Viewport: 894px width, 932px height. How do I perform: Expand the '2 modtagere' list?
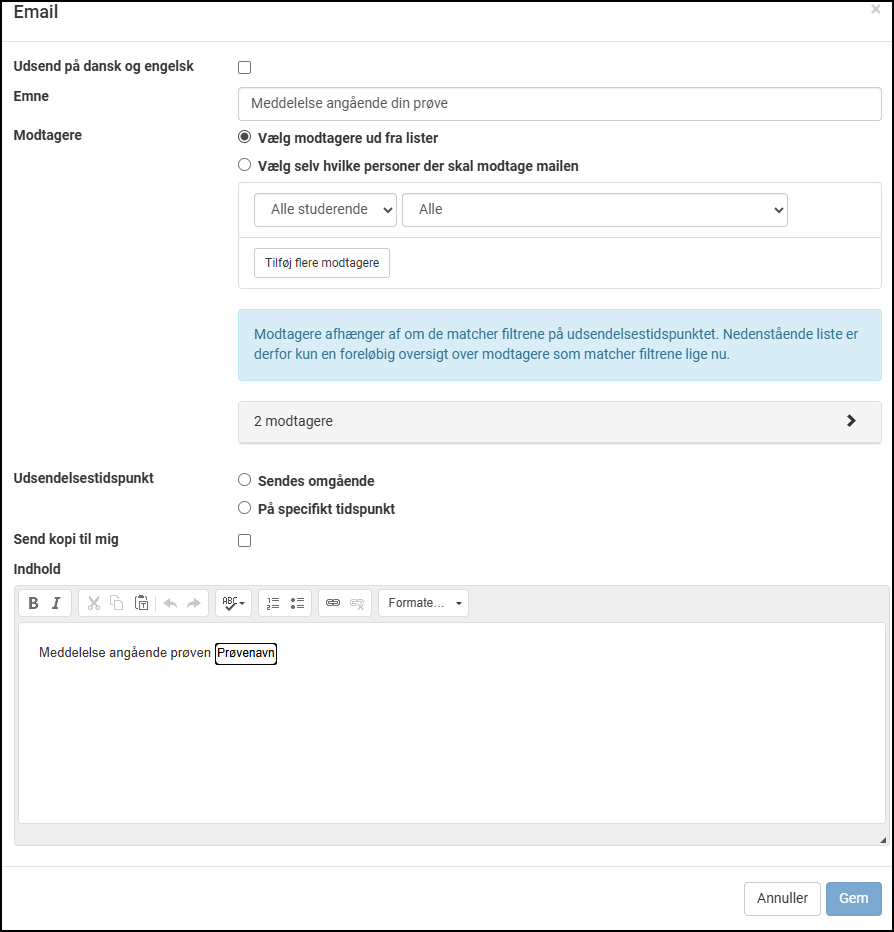point(559,421)
